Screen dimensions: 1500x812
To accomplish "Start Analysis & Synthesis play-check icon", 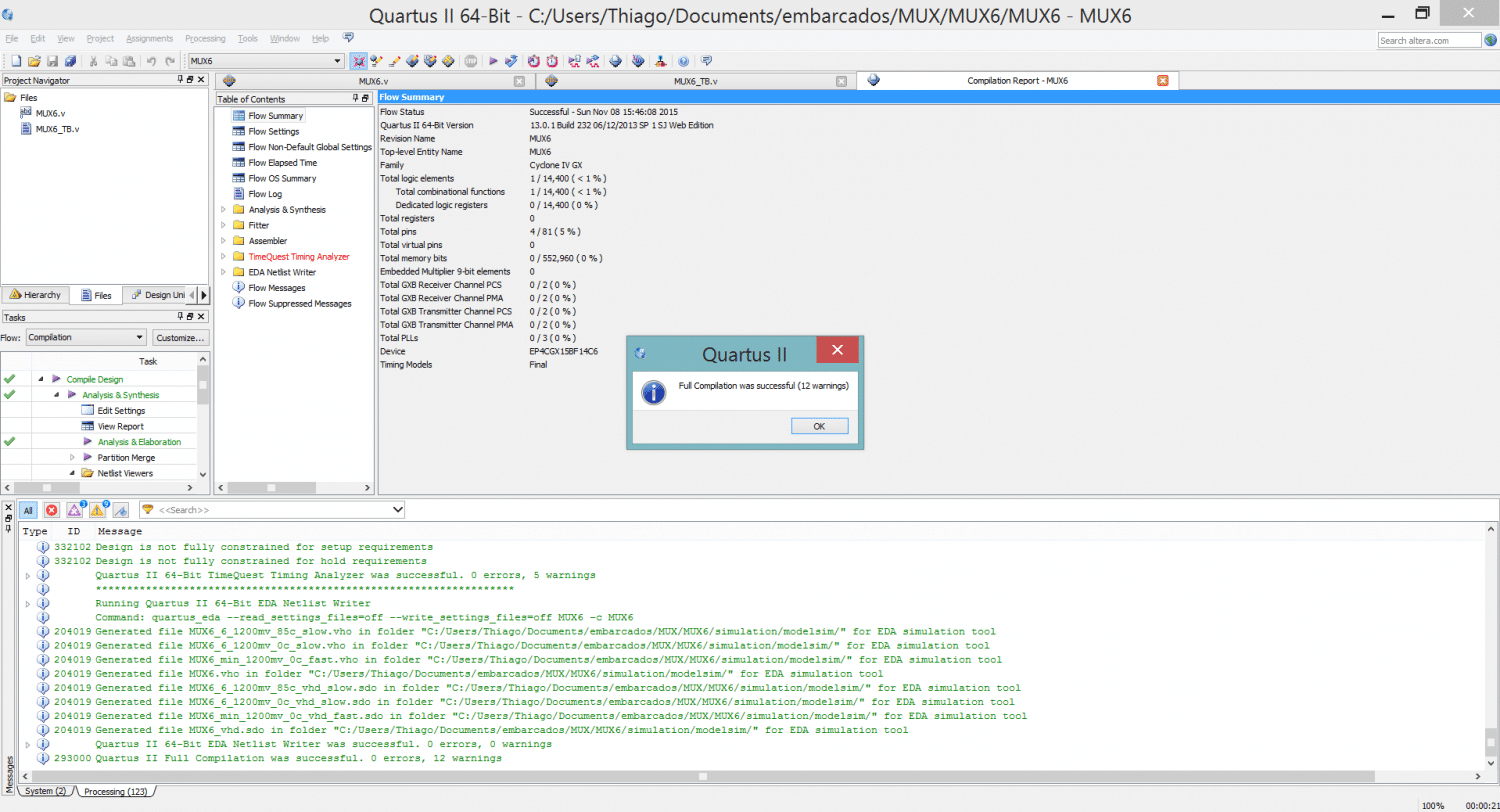I will coord(511,61).
